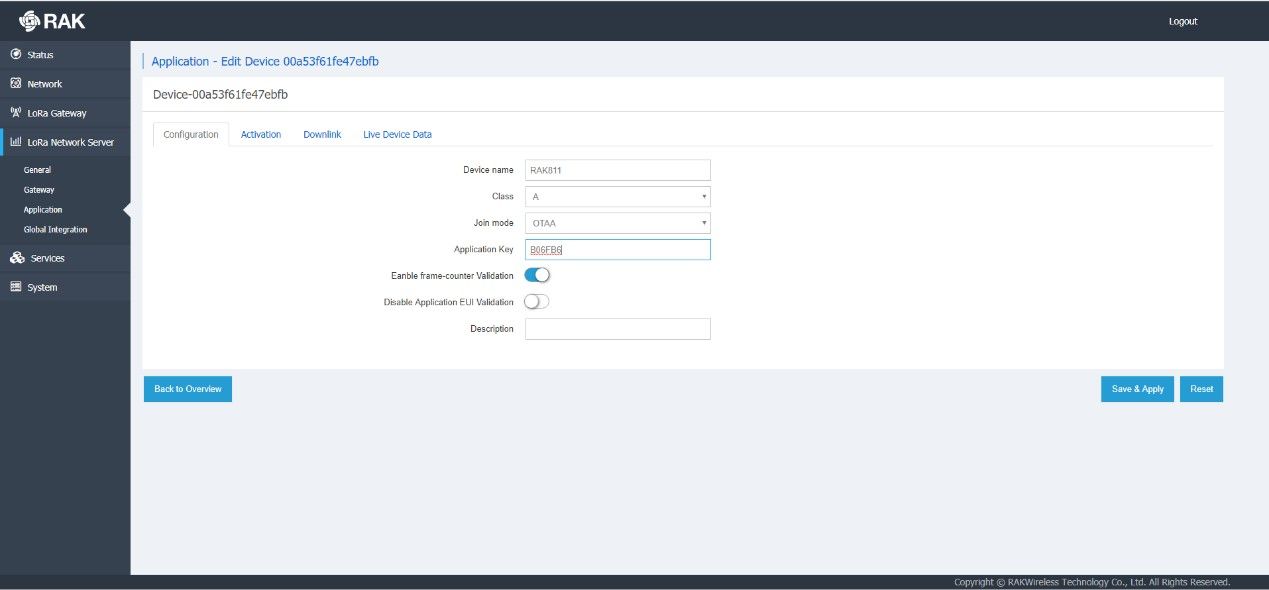Viewport: 1269px width, 590px height.
Task: Click the Disable Application EUI Validation label
Action: (449, 302)
